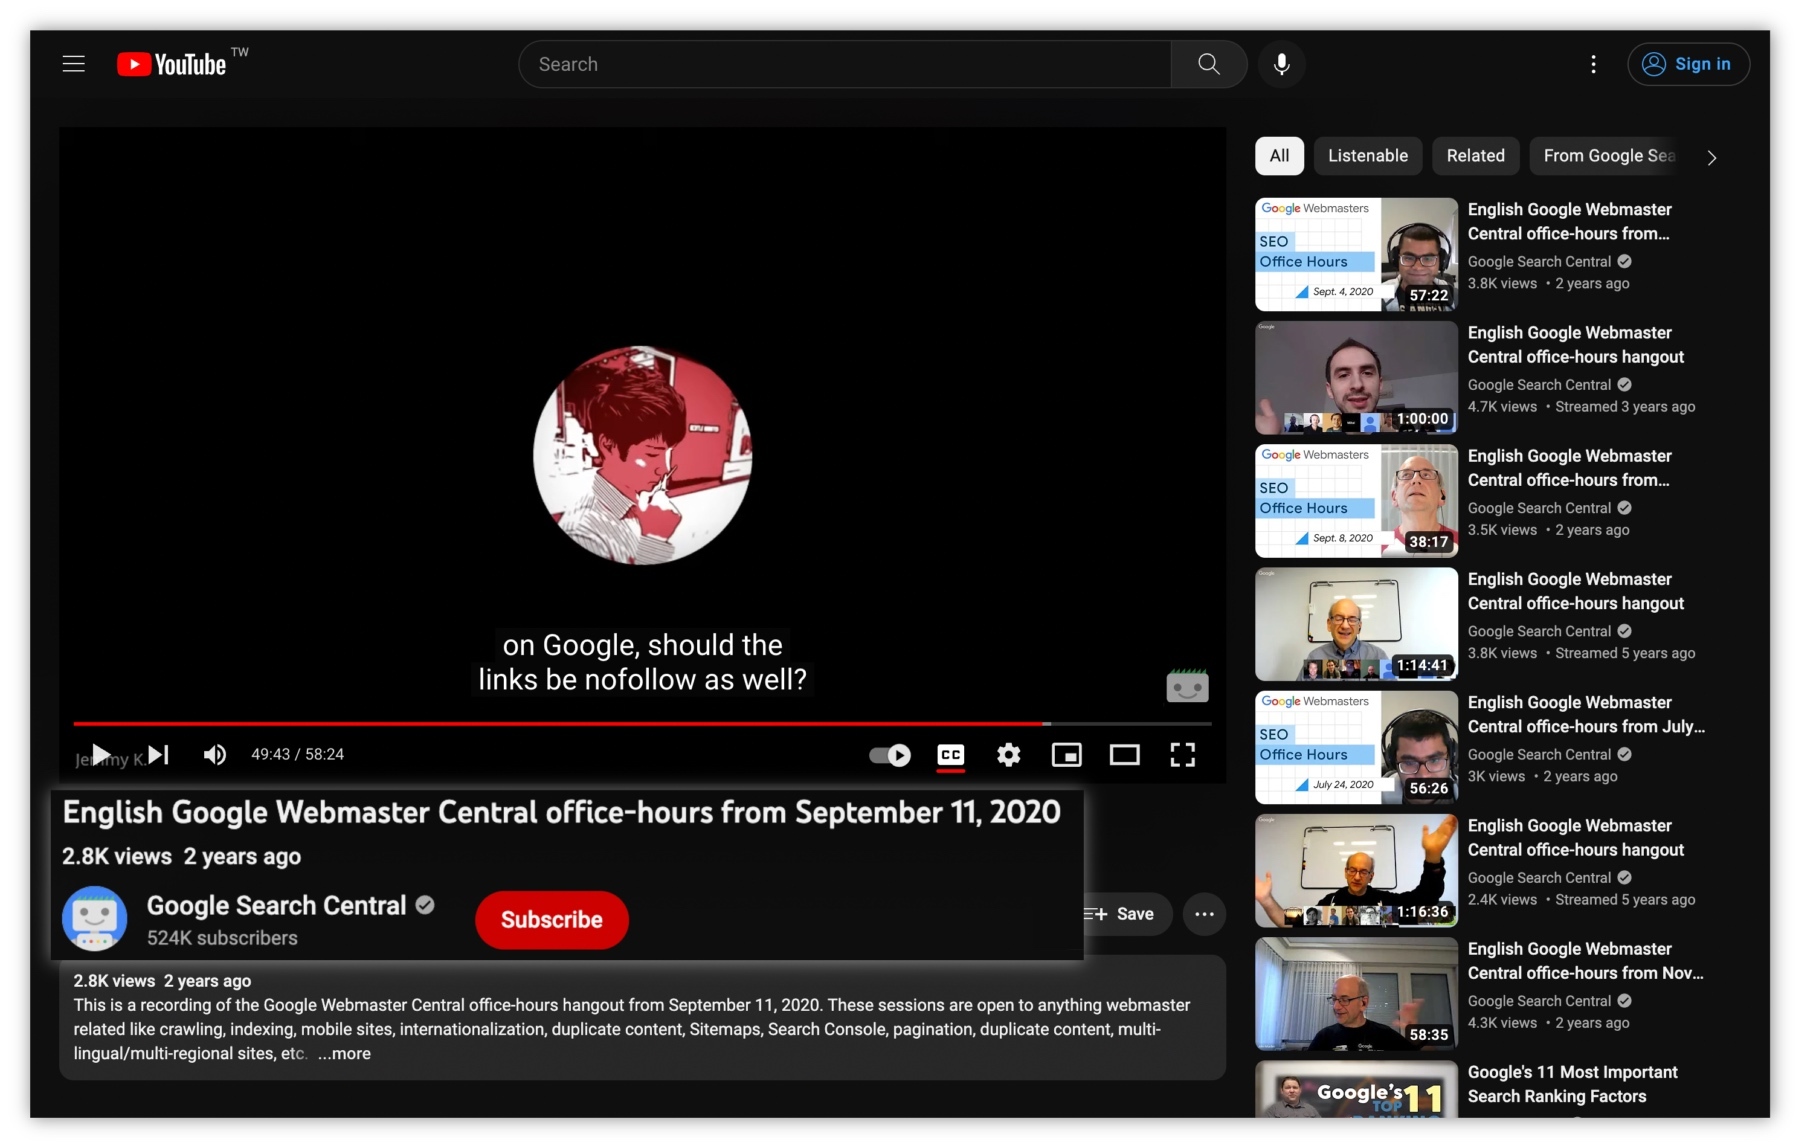Click the Sign in button

point(1688,64)
